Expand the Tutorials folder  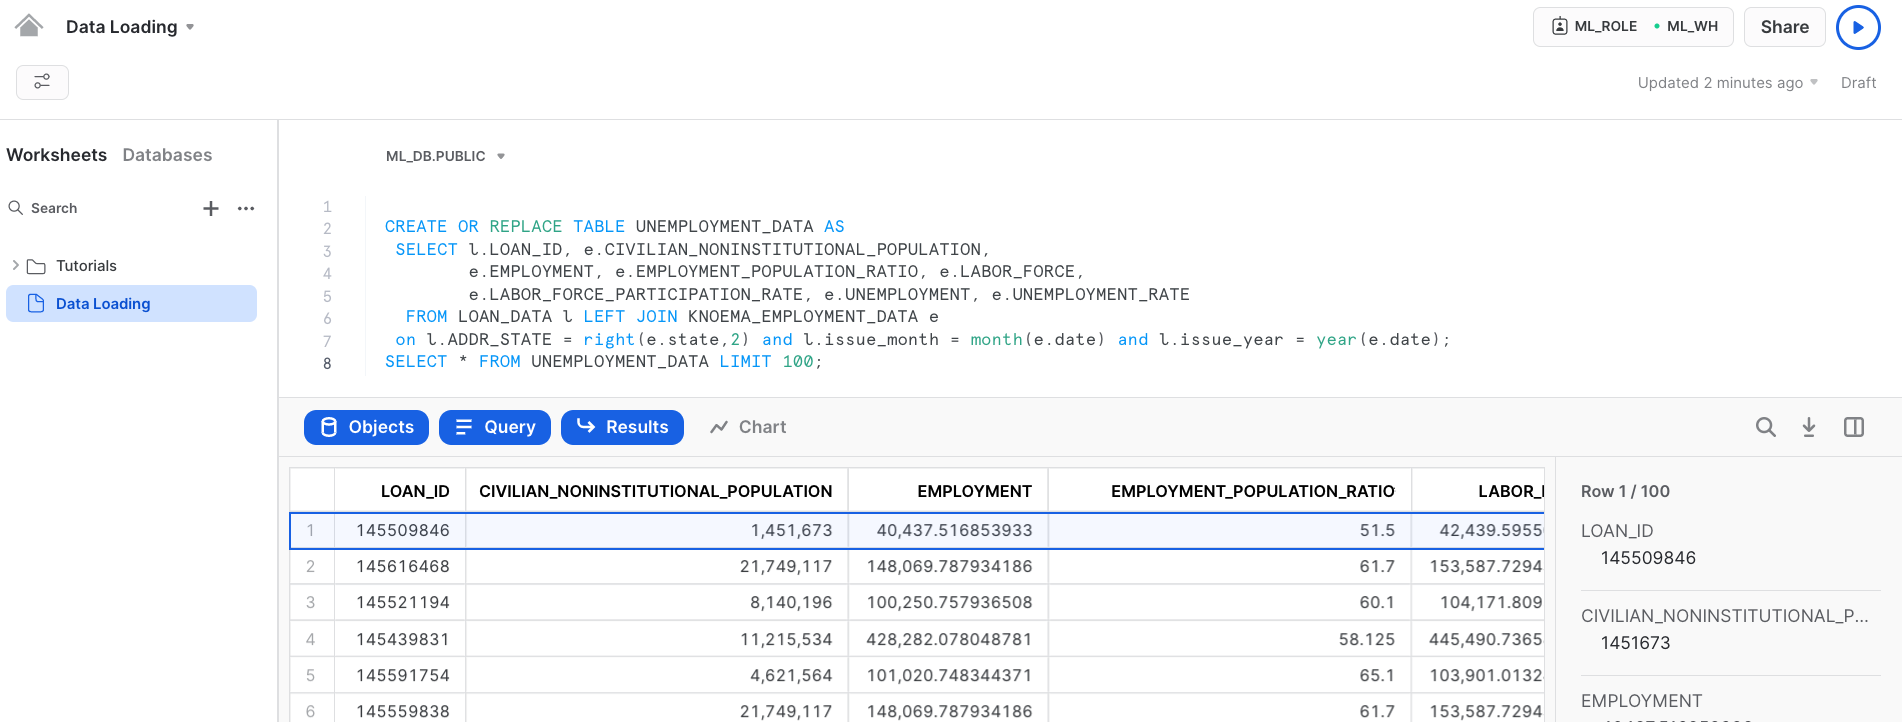point(16,266)
